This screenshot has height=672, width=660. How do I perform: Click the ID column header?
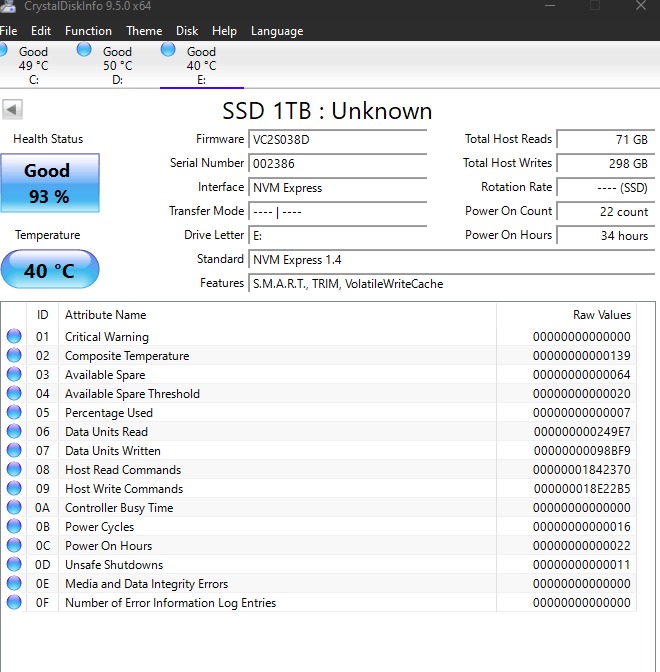(x=42, y=315)
